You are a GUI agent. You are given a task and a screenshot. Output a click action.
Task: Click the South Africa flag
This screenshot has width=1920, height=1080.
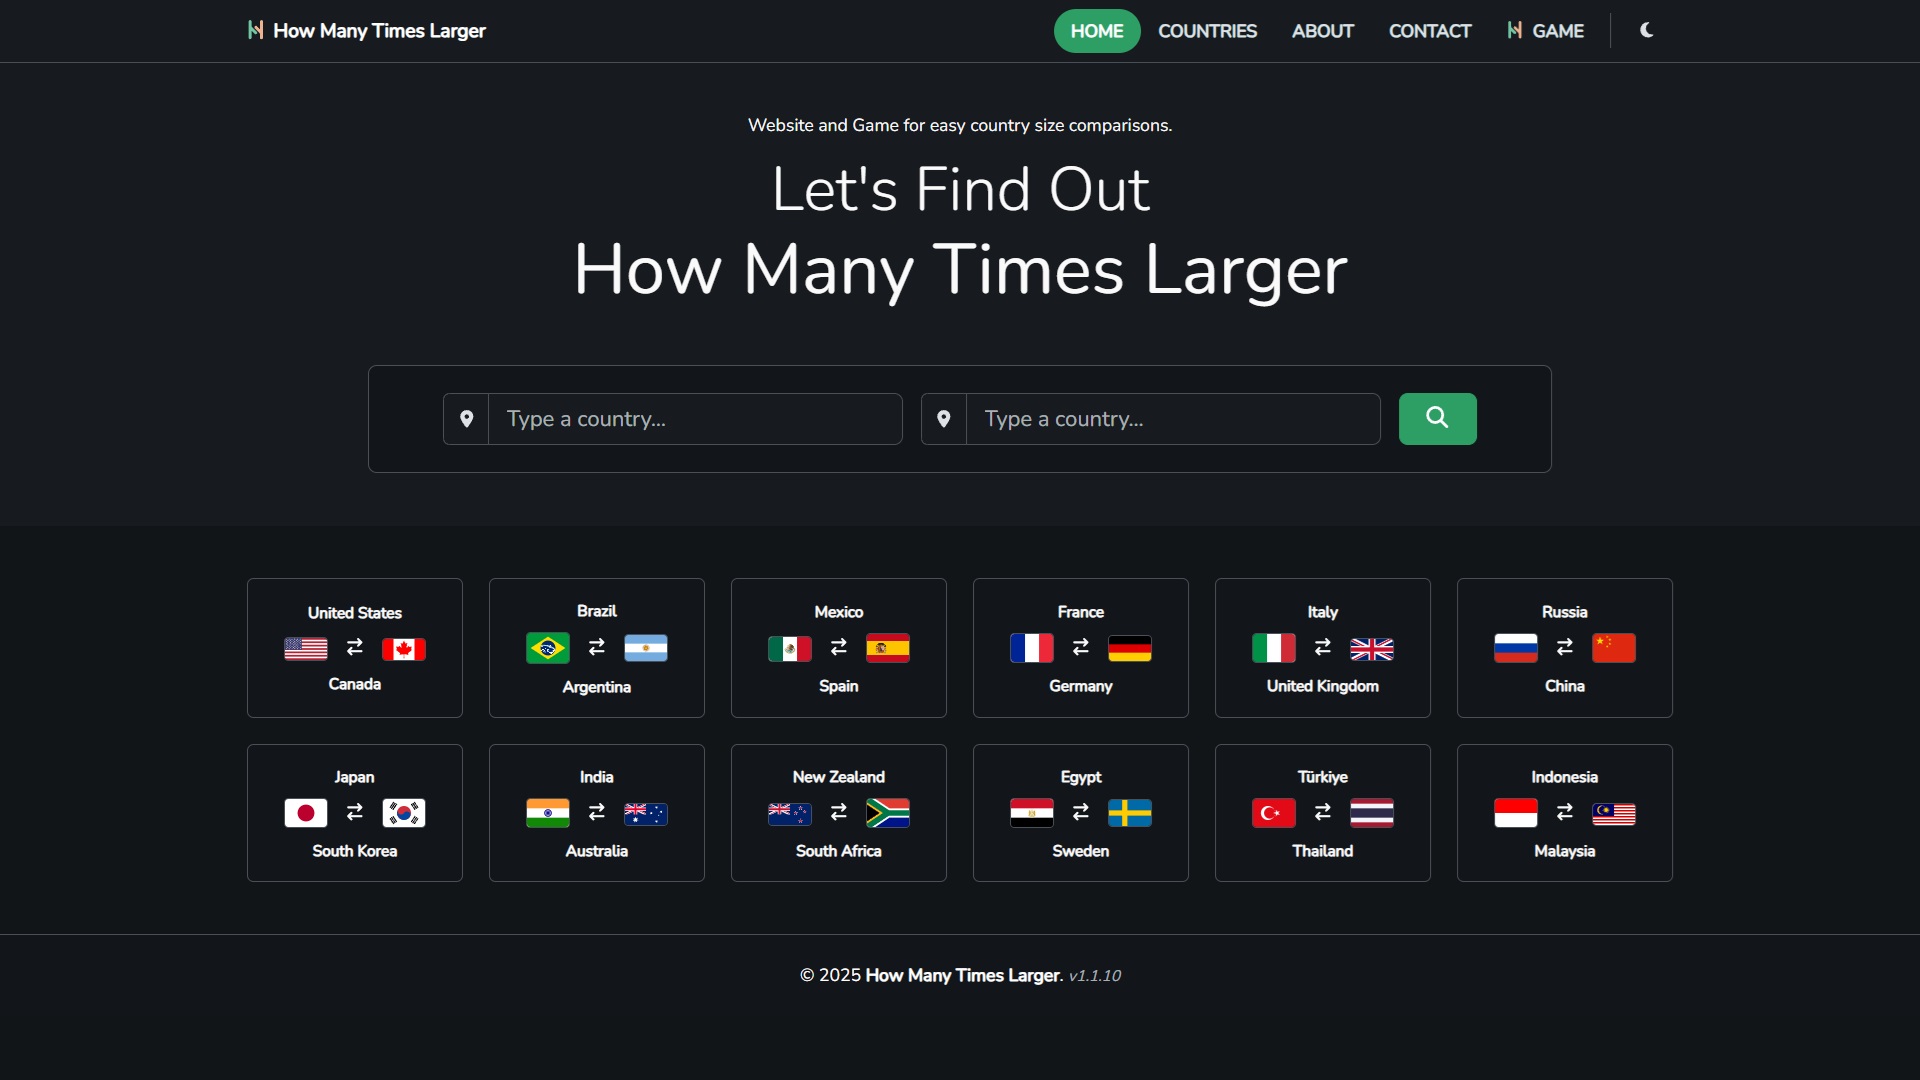[888, 813]
